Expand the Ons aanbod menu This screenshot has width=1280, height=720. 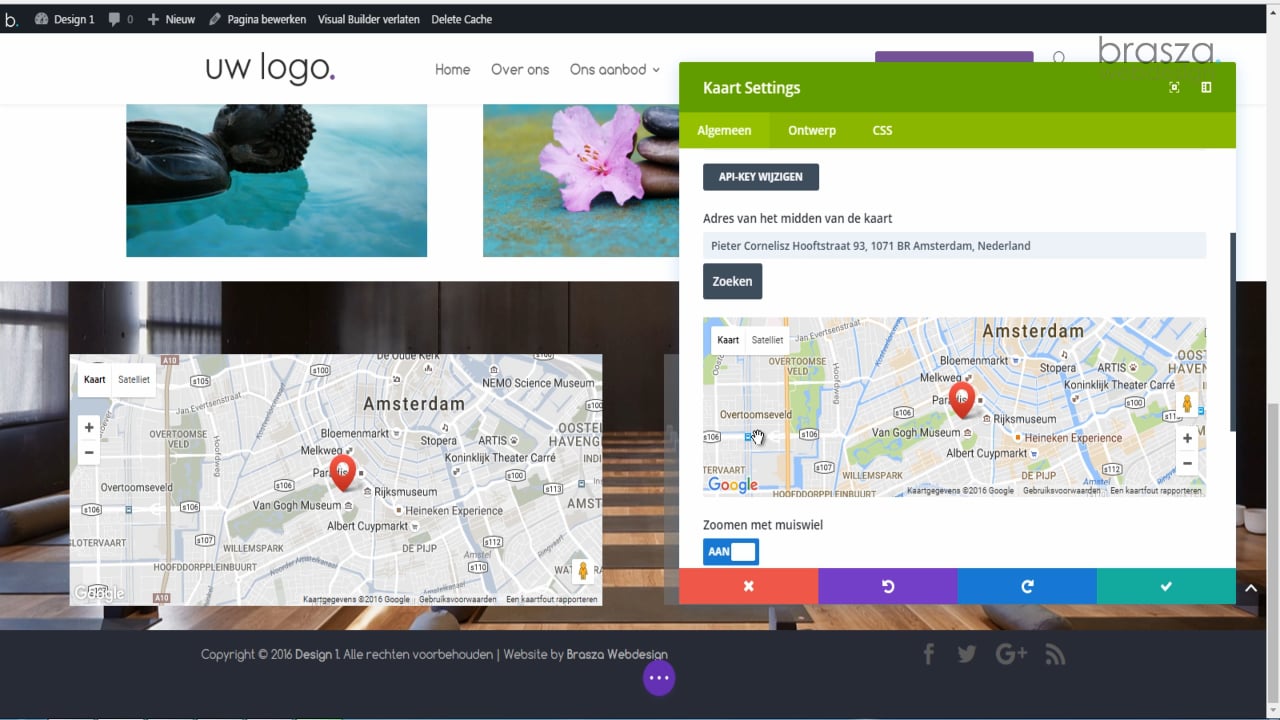(x=615, y=70)
